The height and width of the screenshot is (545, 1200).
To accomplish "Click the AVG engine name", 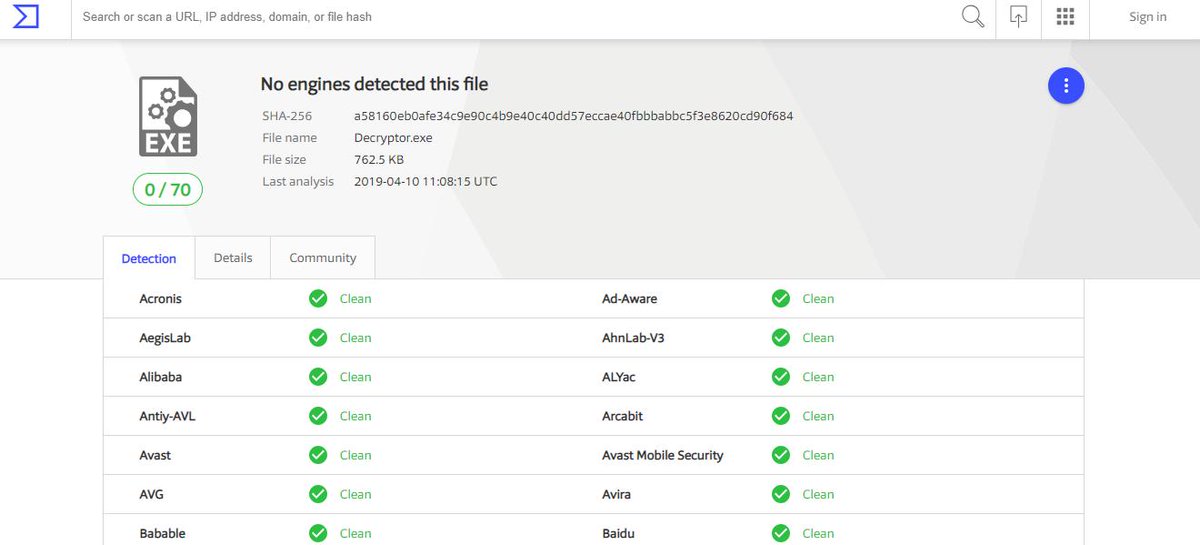I will (x=151, y=494).
